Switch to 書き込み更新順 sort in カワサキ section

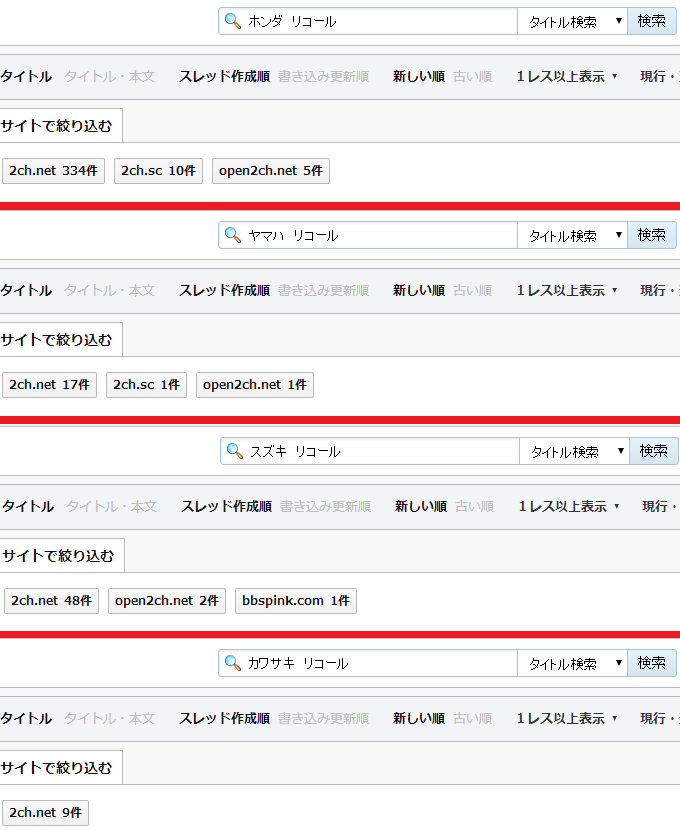tap(323, 718)
